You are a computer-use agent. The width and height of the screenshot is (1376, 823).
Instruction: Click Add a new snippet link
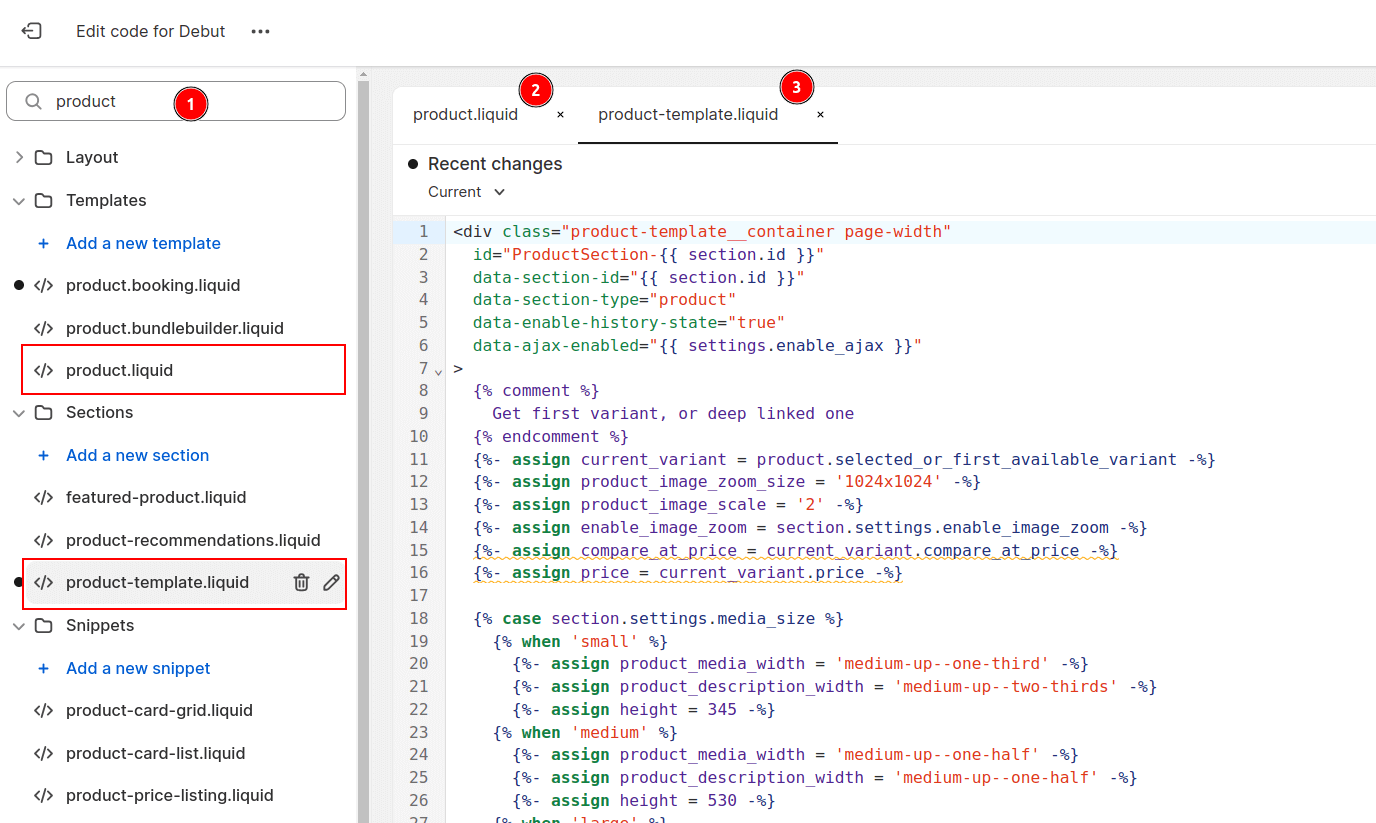(x=138, y=668)
